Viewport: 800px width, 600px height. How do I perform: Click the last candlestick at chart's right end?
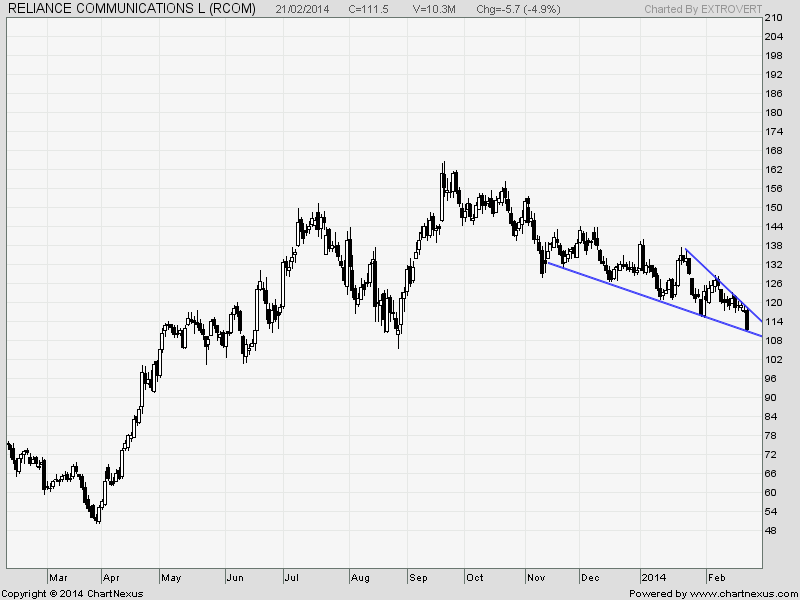click(748, 321)
